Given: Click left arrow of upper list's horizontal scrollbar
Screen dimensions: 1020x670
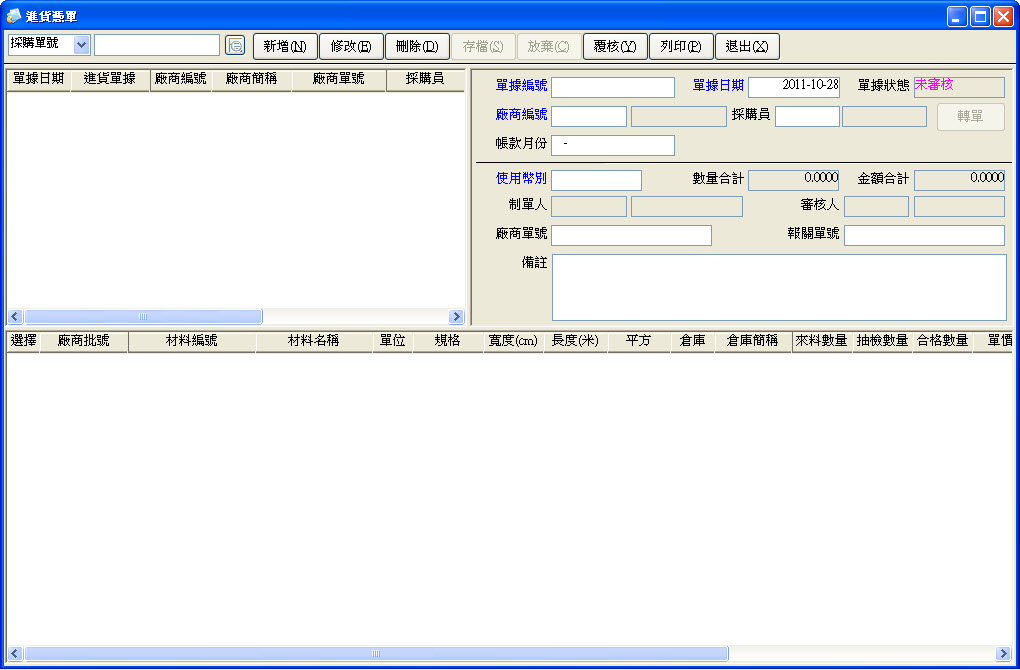Looking at the screenshot, I should tap(15, 317).
